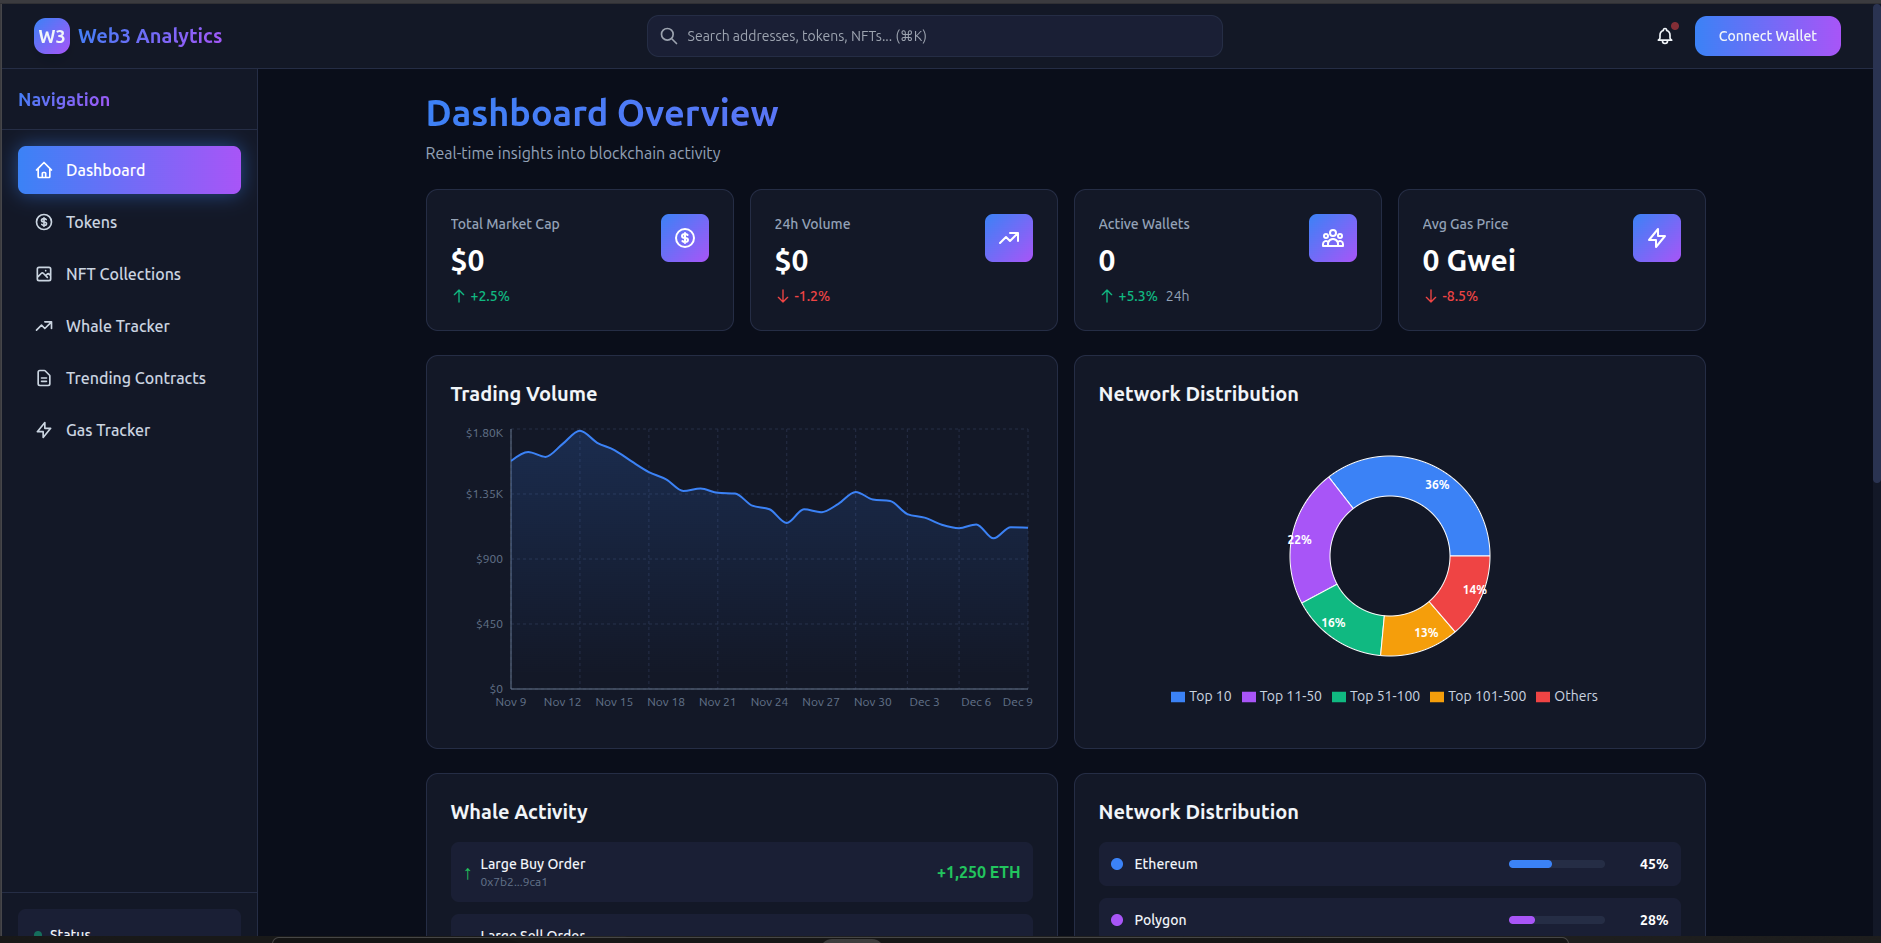Open the Web3 Analytics home via W3 logo
This screenshot has width=1881, height=943.
click(x=52, y=35)
